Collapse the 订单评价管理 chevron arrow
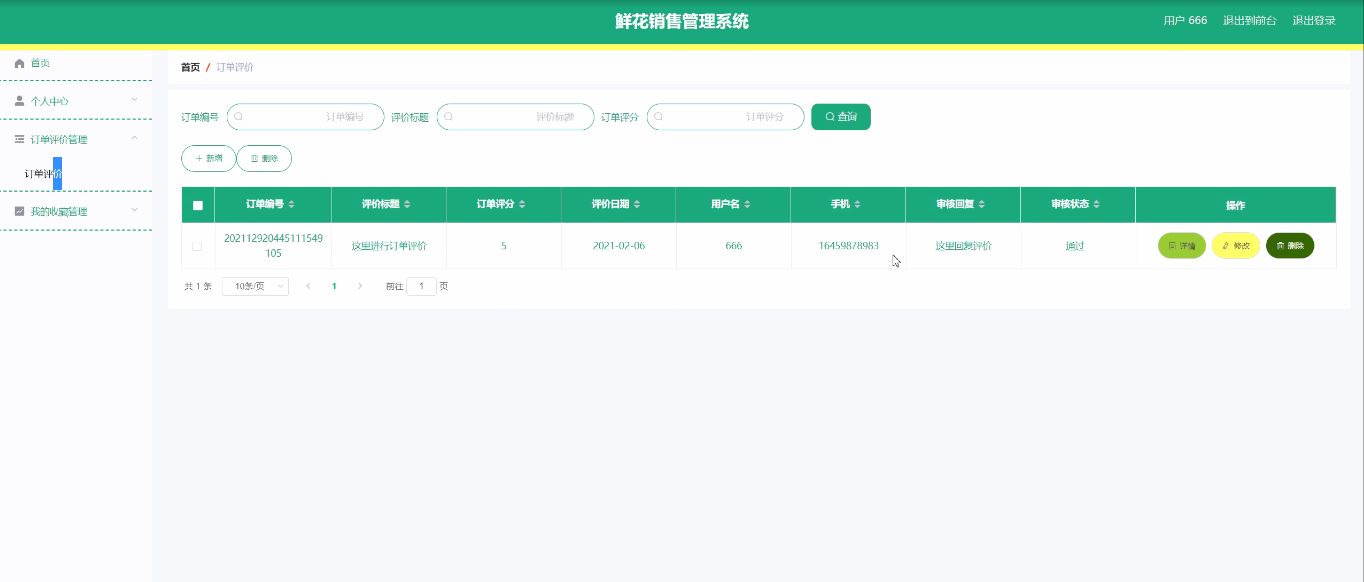Viewport: 1364px width, 582px height. pyautogui.click(x=135, y=138)
